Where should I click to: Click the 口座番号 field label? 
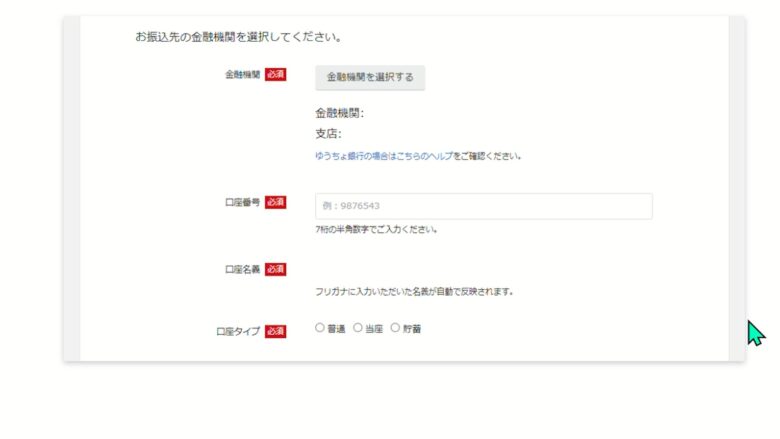coord(242,202)
